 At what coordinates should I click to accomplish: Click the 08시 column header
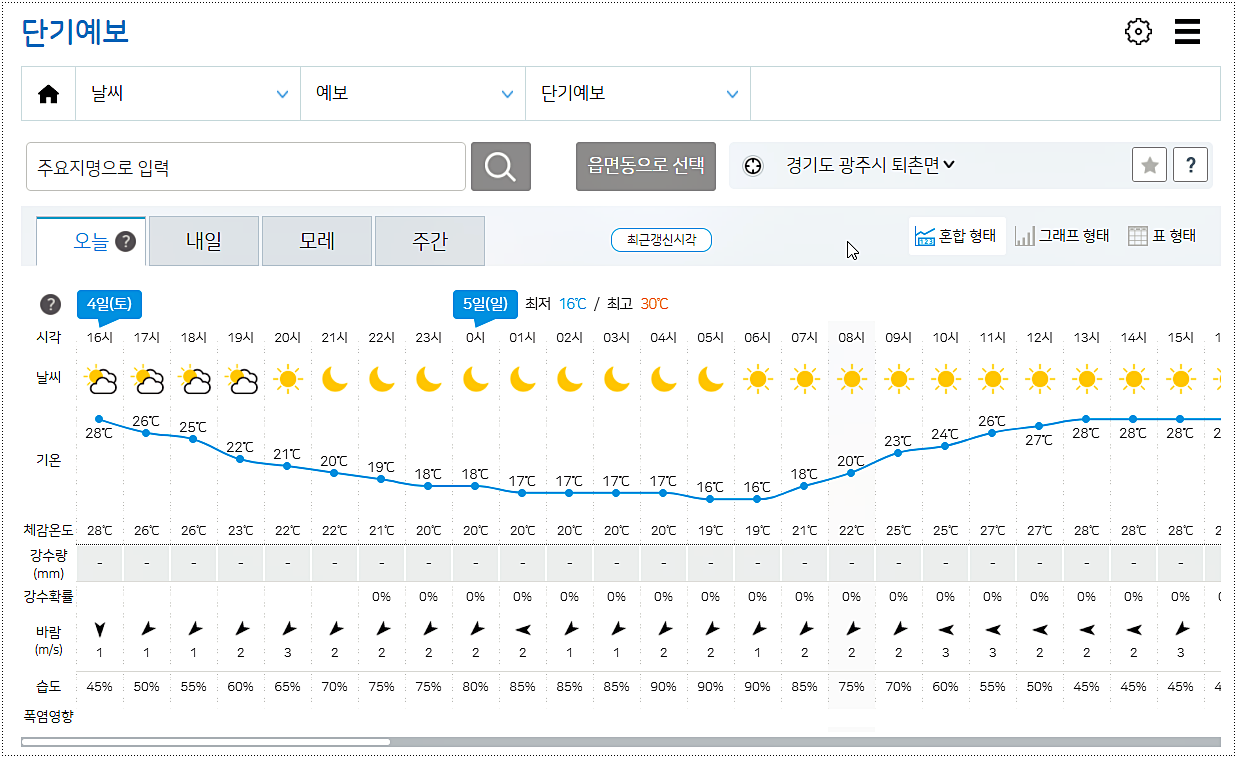click(x=852, y=338)
